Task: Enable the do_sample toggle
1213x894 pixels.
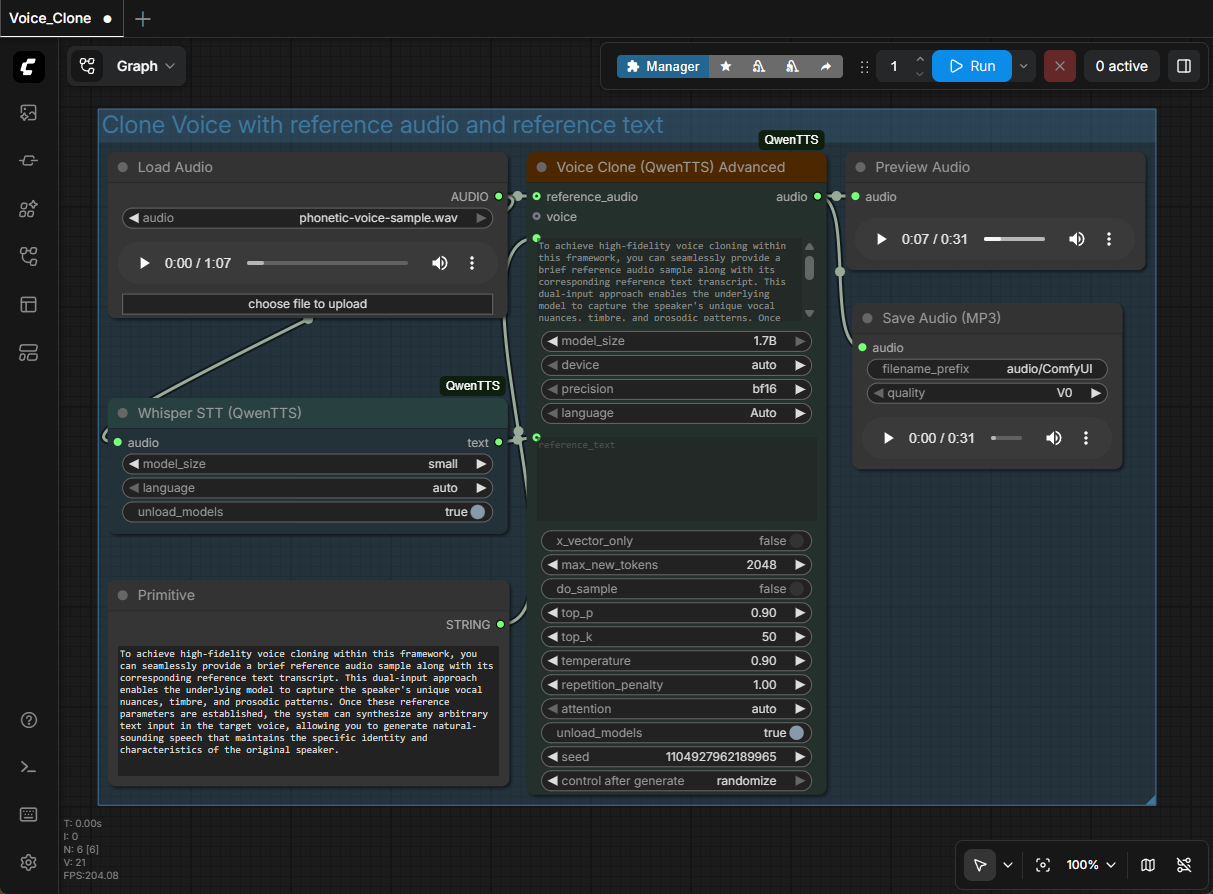Action: 796,589
